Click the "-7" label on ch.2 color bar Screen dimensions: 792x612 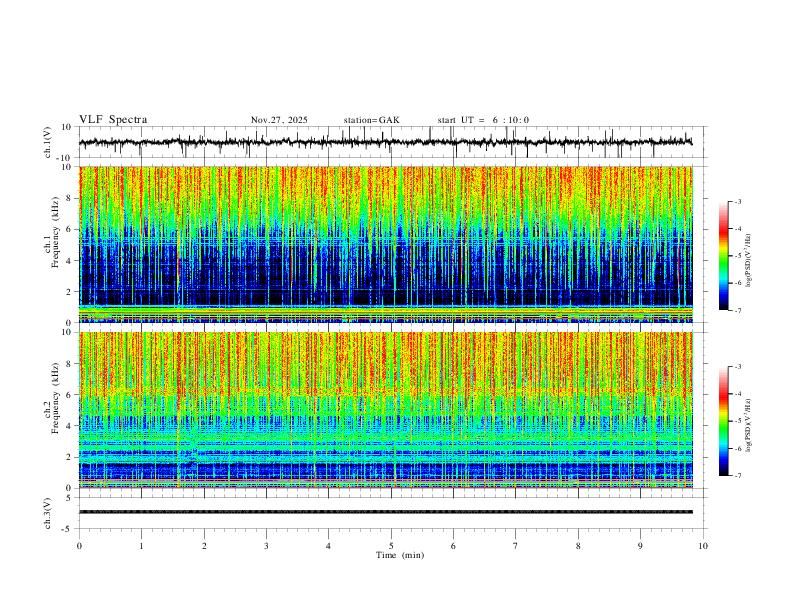pyautogui.click(x=738, y=475)
